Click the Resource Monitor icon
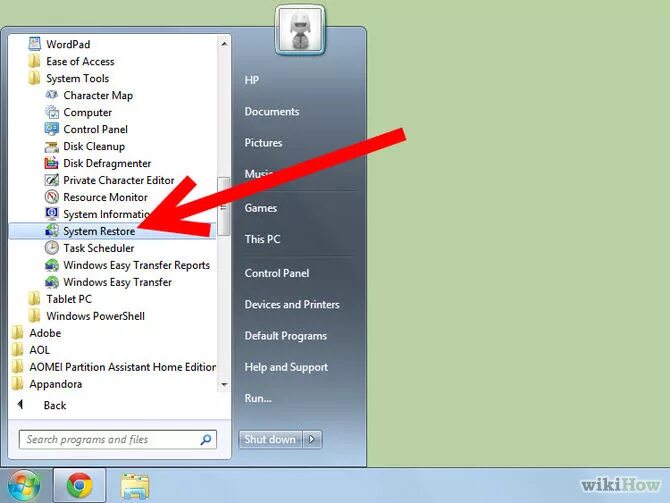Screen dimensions: 670x503 52,197
